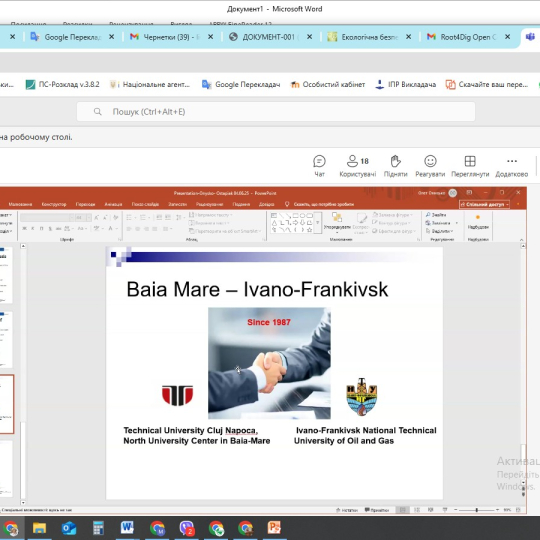Toggle text shadow in PowerPoint Font group

tap(50, 229)
